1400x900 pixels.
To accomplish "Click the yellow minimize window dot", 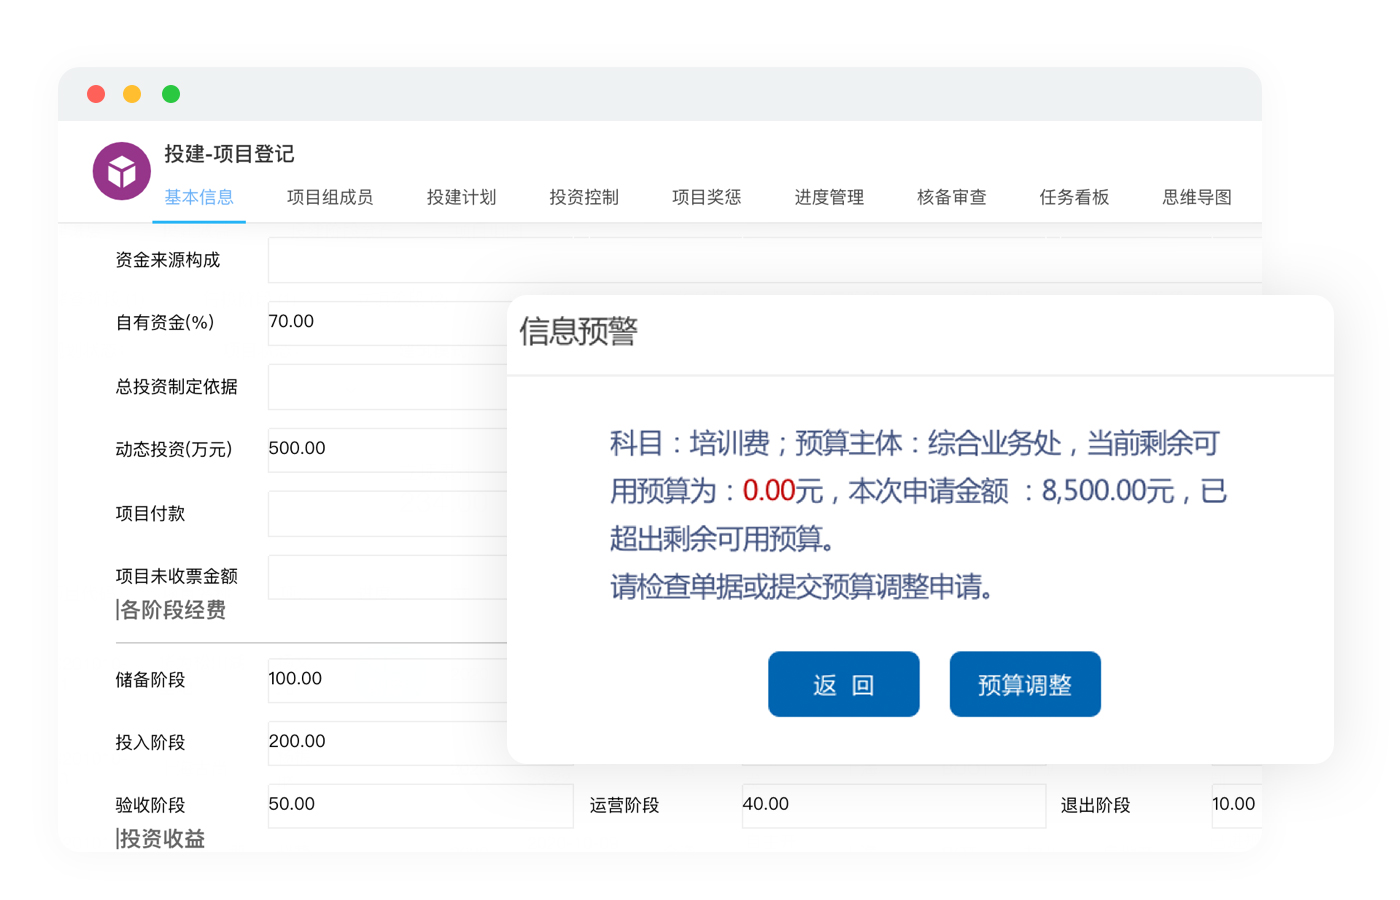I will 132,94.
